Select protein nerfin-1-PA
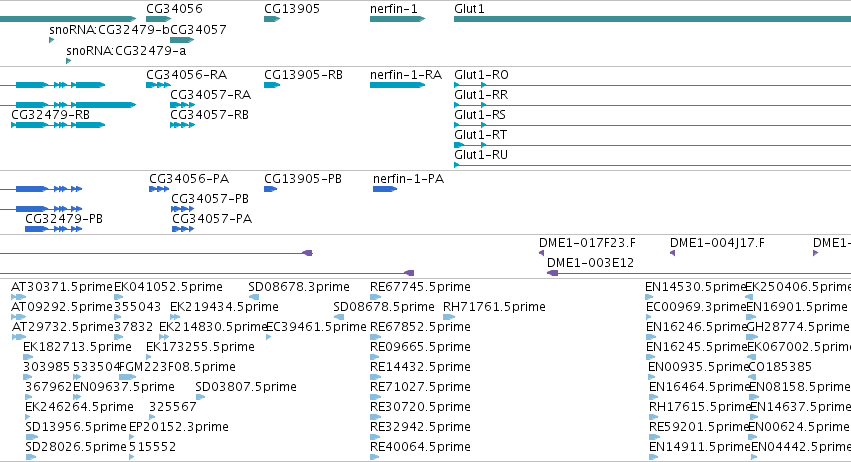Viewport: 851px width, 462px height. point(408,179)
